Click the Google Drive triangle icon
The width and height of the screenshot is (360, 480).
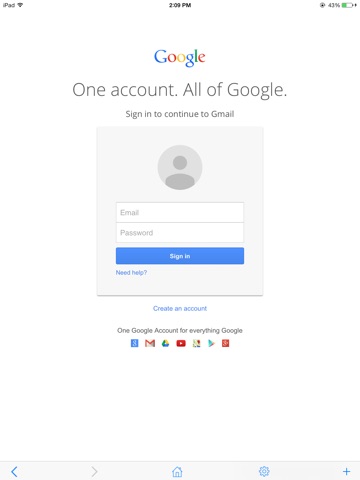tap(165, 343)
